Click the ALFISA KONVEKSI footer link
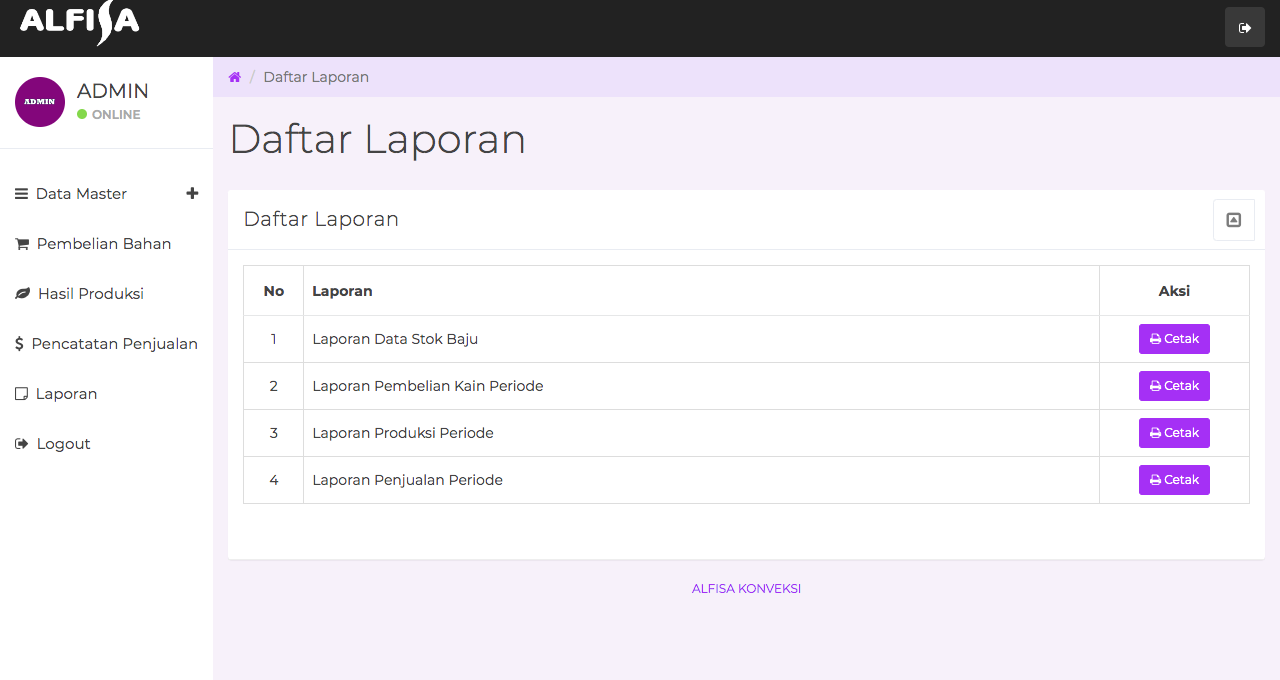Image resolution: width=1280 pixels, height=680 pixels. [746, 589]
